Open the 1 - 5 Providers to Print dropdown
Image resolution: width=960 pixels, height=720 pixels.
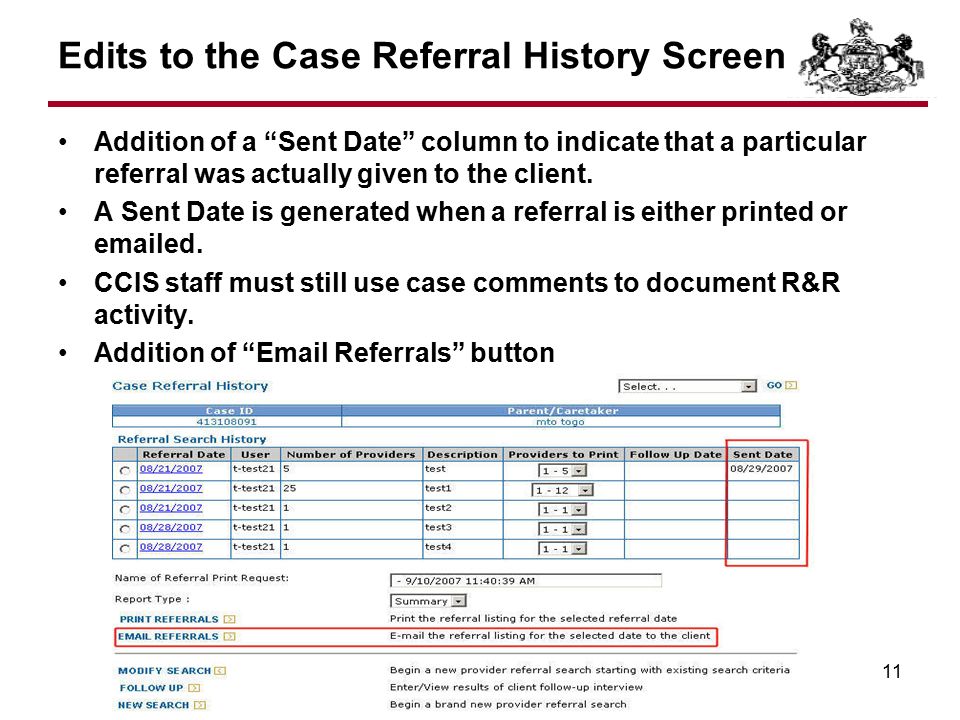pos(562,471)
